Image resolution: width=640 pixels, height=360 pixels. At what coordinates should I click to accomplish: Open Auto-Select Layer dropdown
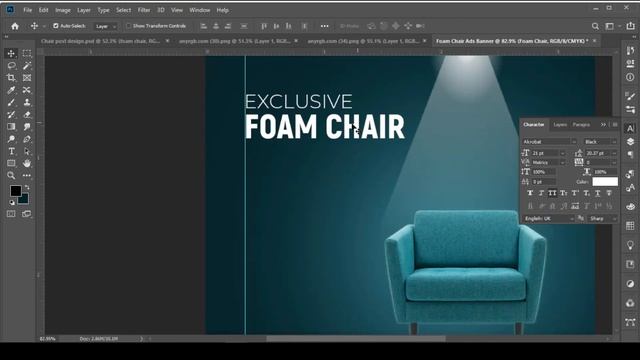(105, 26)
